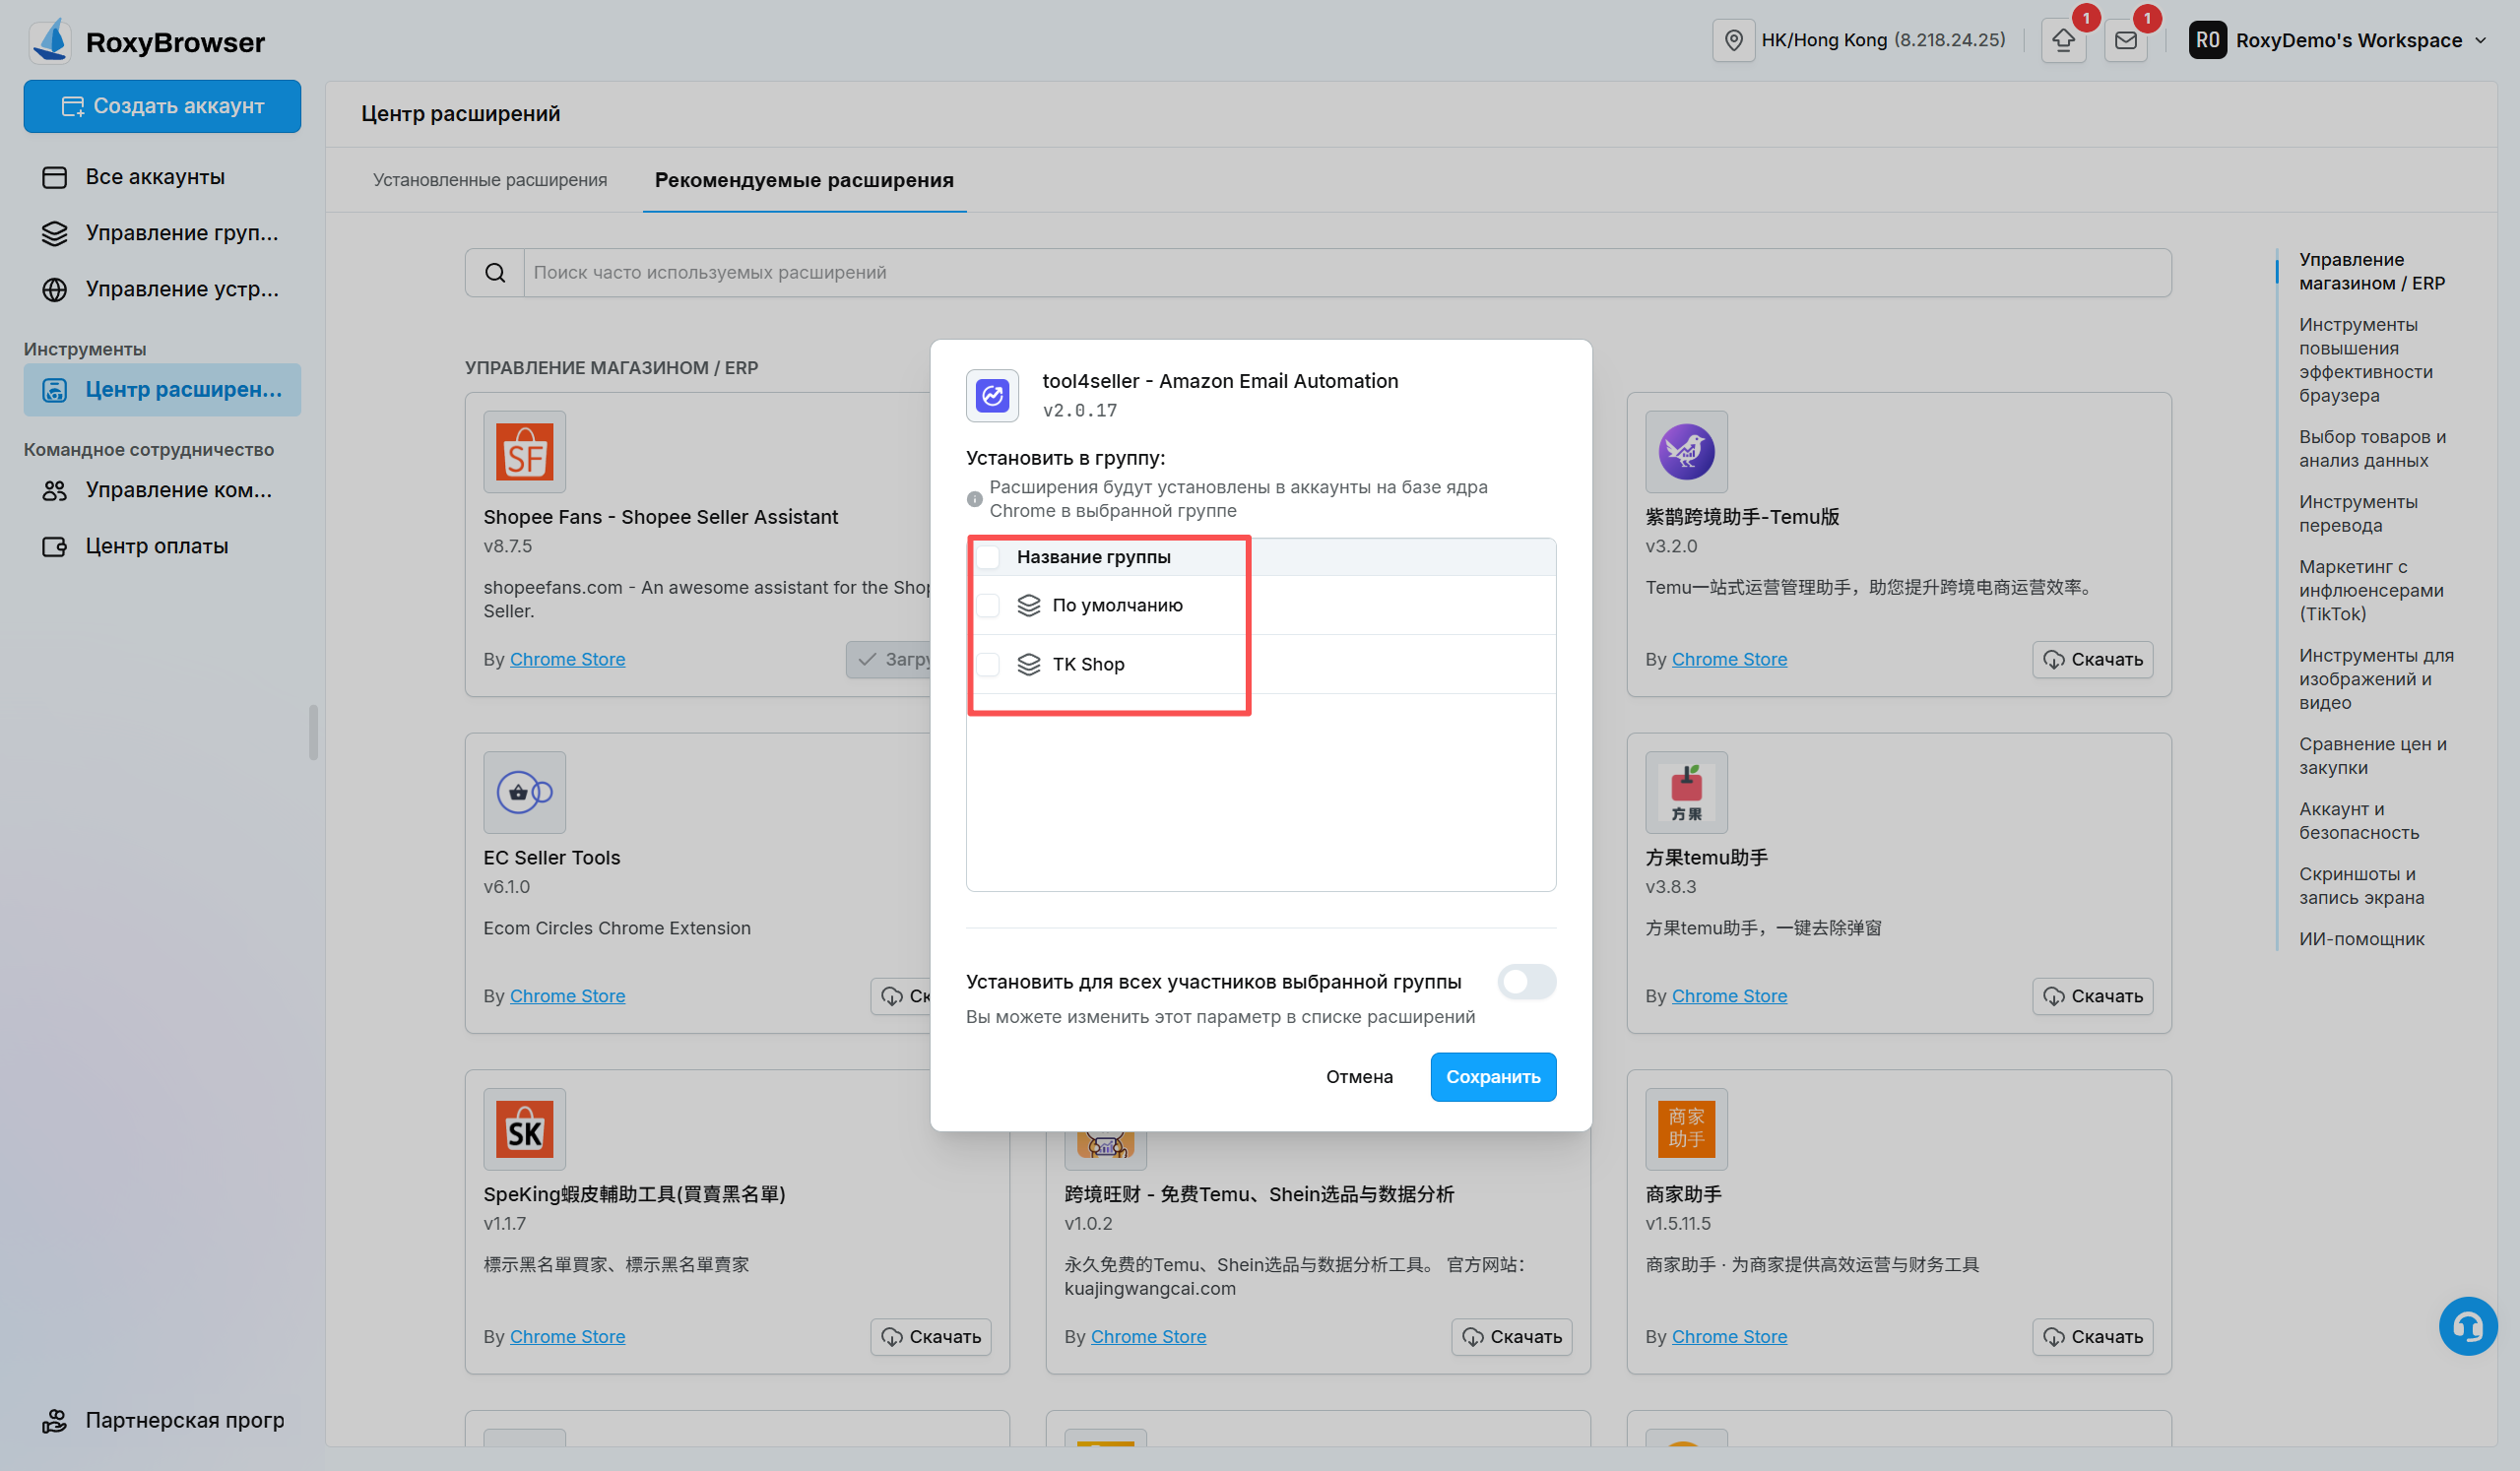Jump to Скриншоты и запись экрана

[2361, 886]
